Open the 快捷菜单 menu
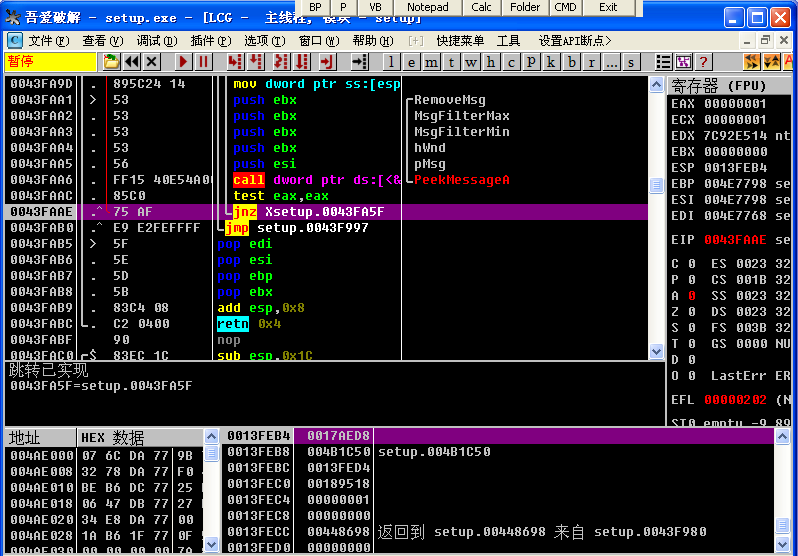This screenshot has height=556, width=798. click(460, 41)
